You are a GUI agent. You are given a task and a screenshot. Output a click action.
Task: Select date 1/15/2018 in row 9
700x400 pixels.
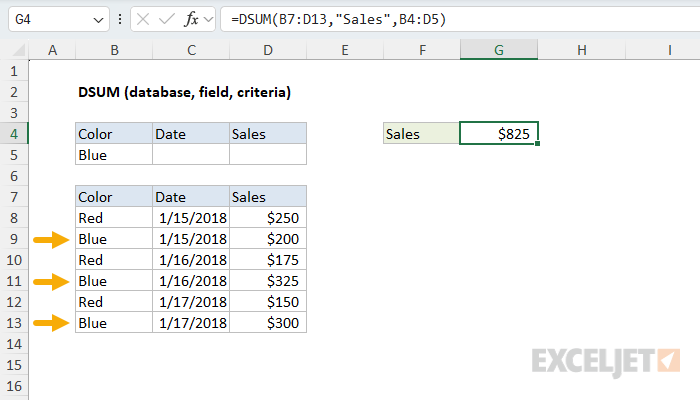pos(191,238)
